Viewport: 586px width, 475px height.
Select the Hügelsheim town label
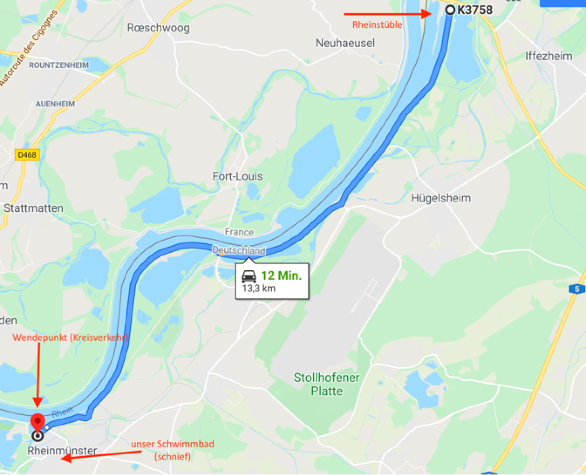coord(441,198)
